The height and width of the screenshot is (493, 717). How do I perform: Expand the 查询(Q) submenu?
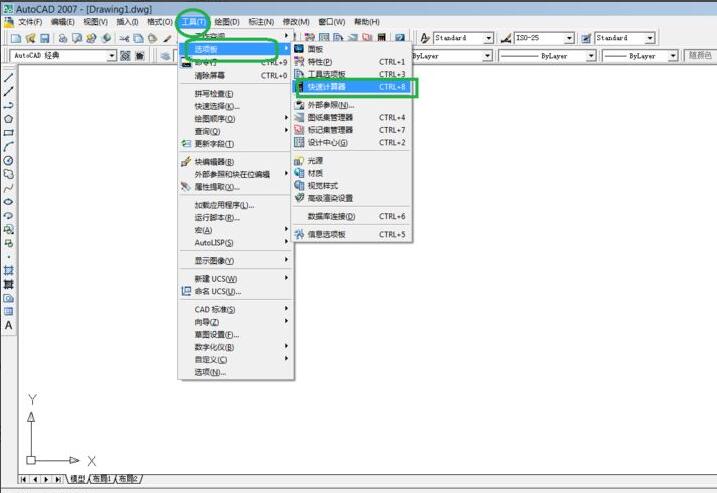[x=235, y=131]
